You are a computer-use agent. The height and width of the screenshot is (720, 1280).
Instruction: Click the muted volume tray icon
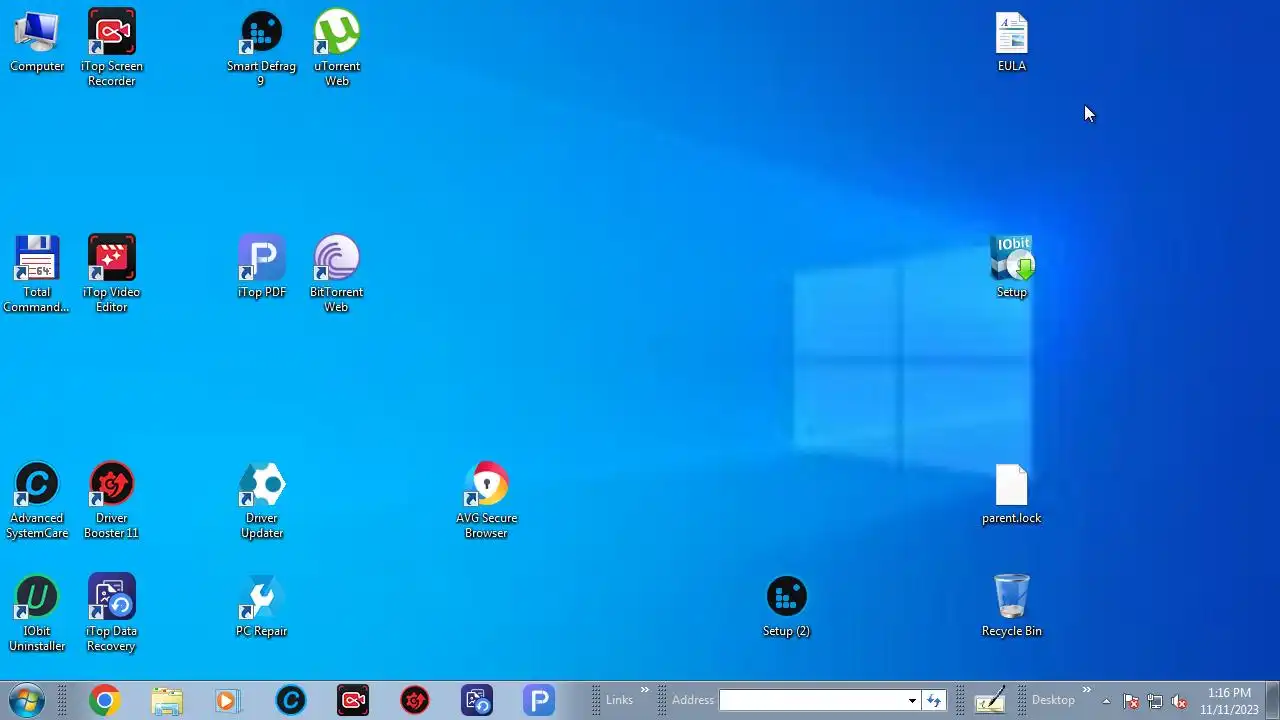(x=1179, y=701)
